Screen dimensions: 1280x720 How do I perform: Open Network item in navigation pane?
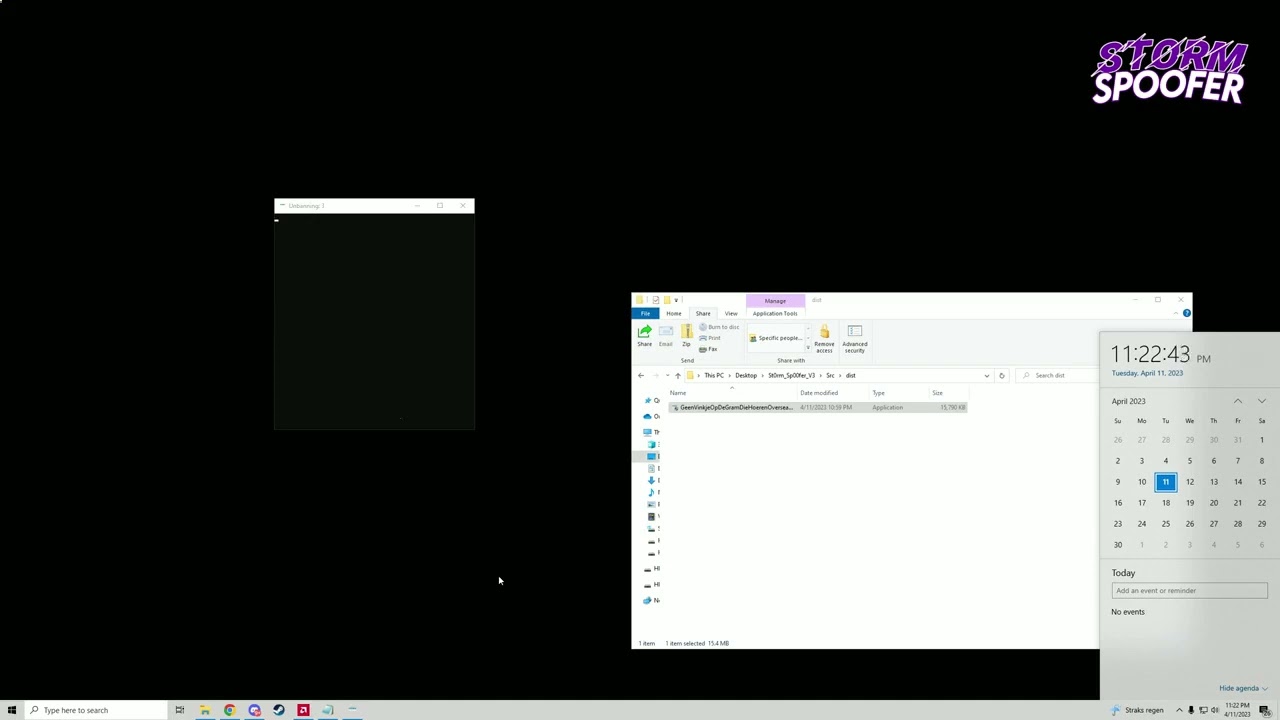pyautogui.click(x=652, y=600)
